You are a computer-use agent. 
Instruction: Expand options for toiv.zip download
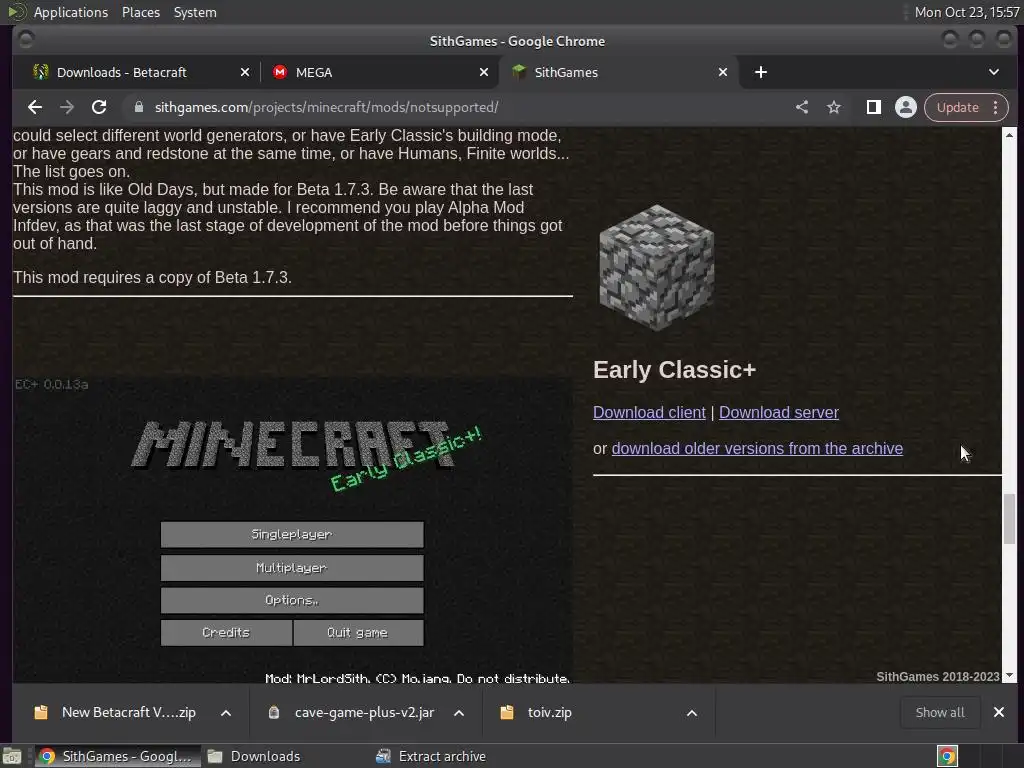pos(692,712)
